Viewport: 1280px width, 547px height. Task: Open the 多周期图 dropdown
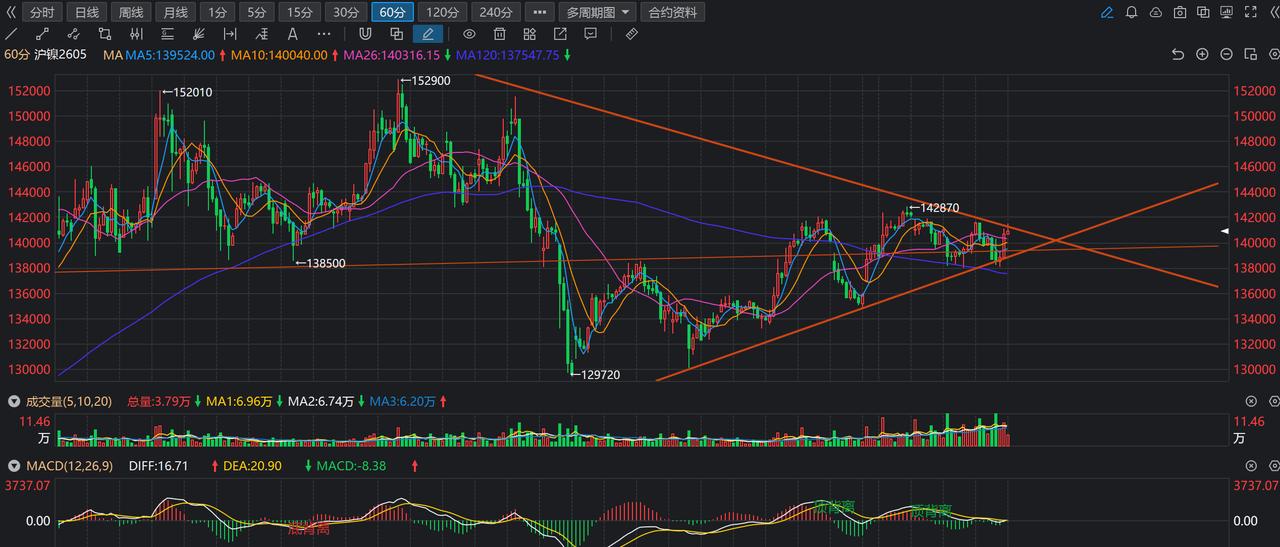(597, 13)
